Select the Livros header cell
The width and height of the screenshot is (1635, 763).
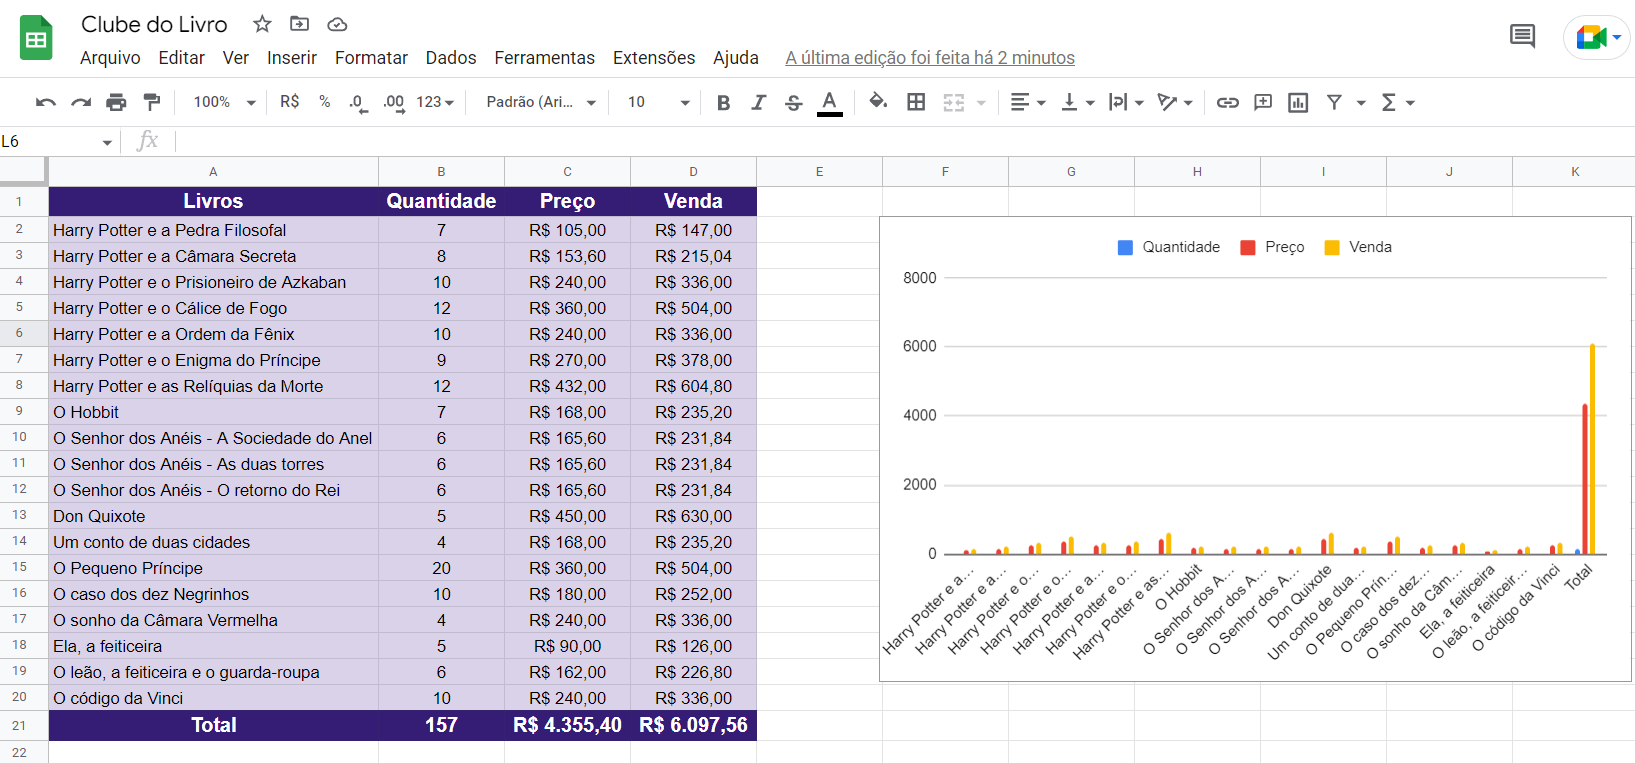tap(213, 201)
